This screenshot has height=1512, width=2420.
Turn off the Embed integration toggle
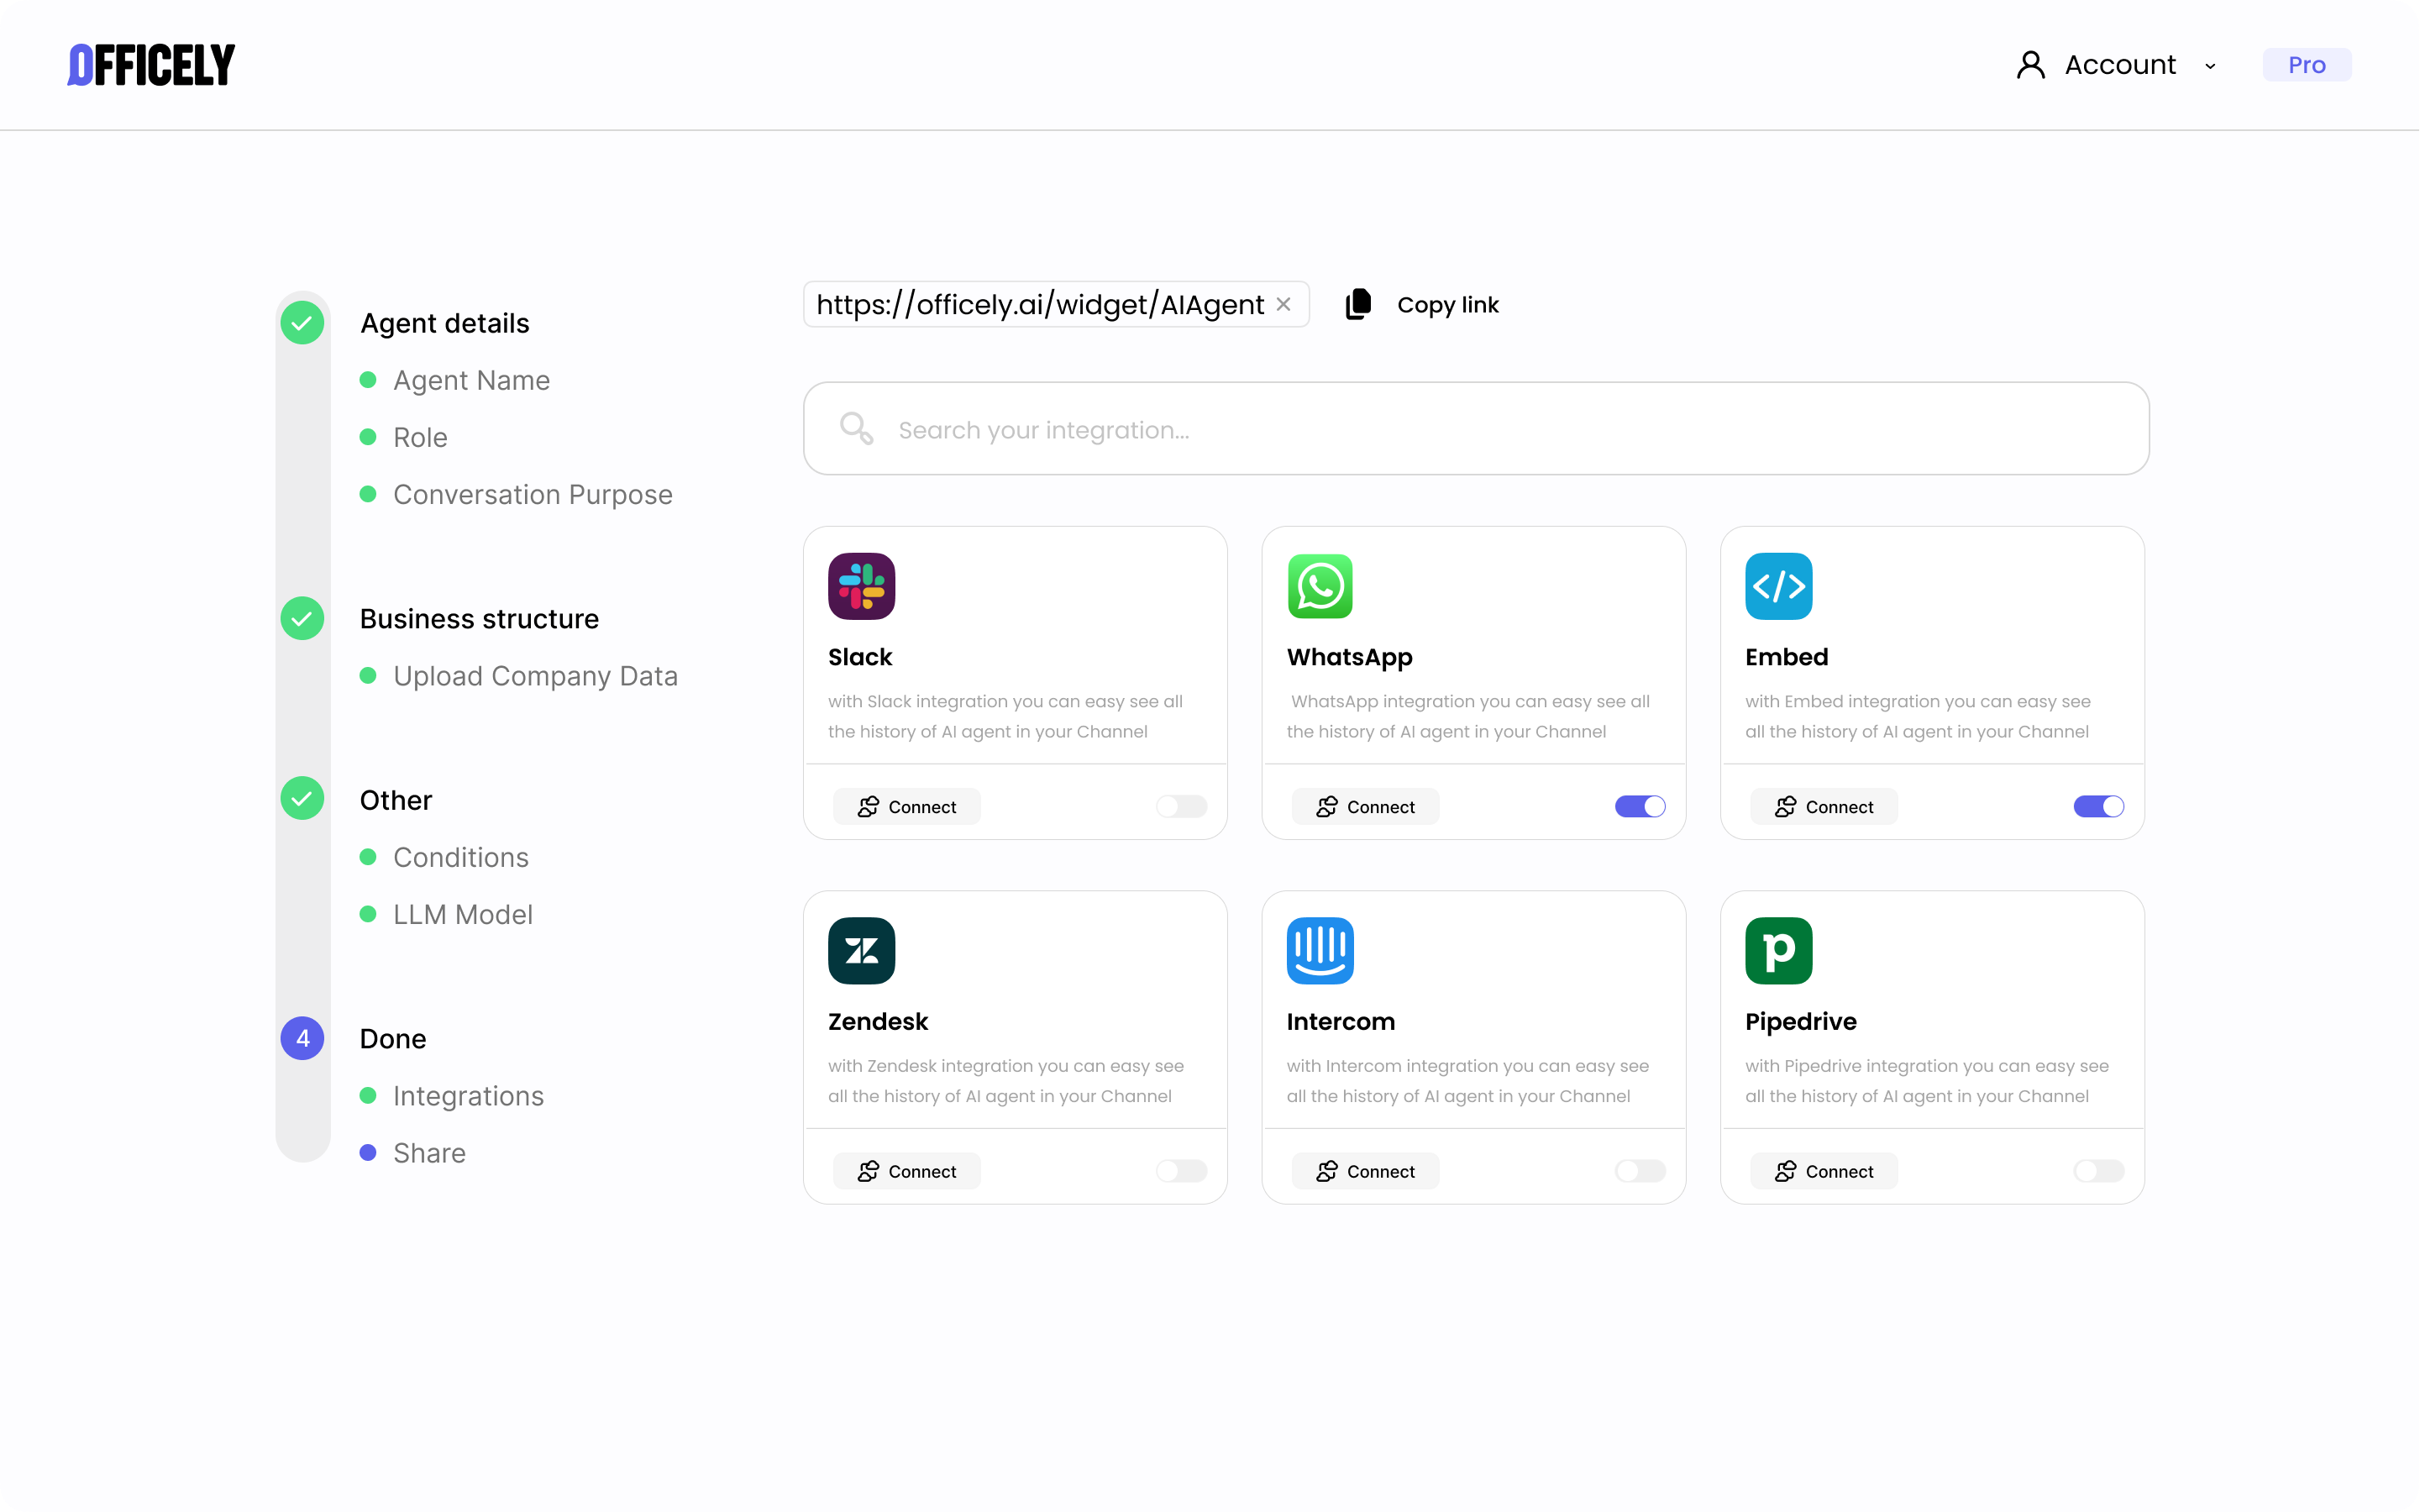pyautogui.click(x=2098, y=806)
